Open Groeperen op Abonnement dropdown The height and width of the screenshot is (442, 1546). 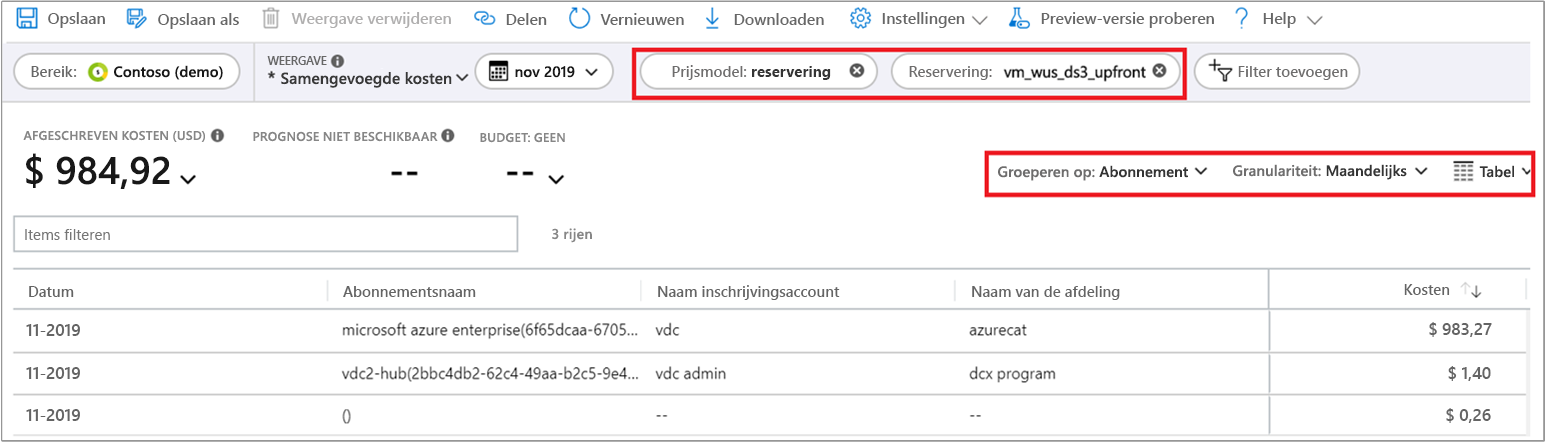tap(1102, 172)
